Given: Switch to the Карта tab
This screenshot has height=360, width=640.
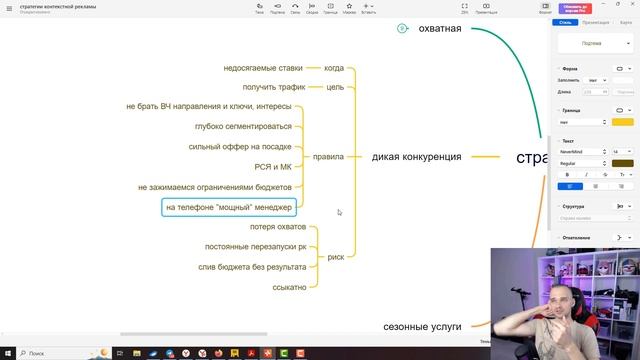Looking at the screenshot, I should tap(626, 22).
